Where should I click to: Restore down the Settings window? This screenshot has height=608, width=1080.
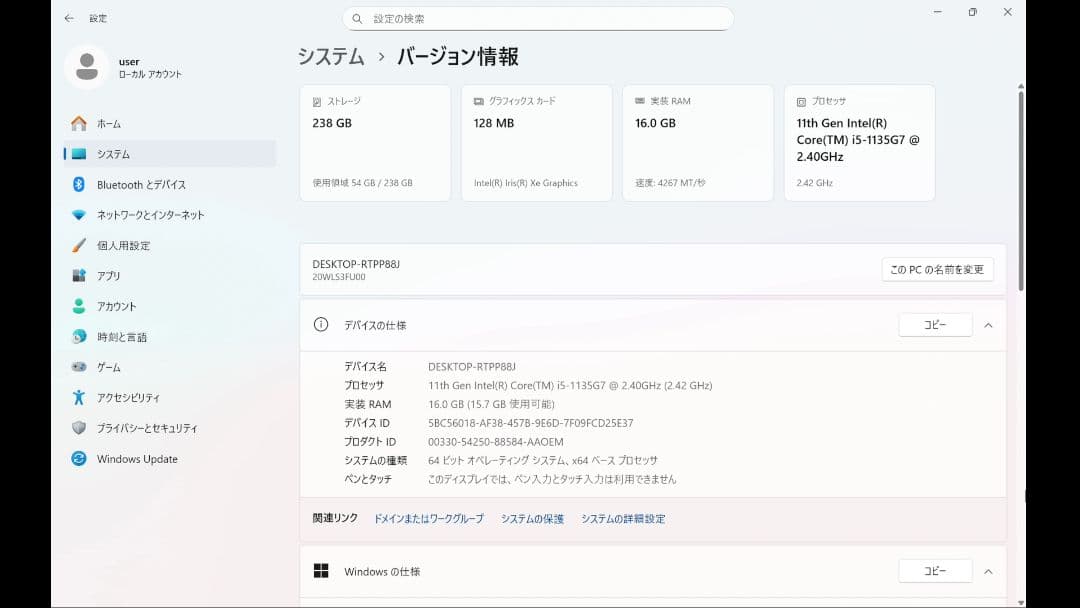coord(973,12)
